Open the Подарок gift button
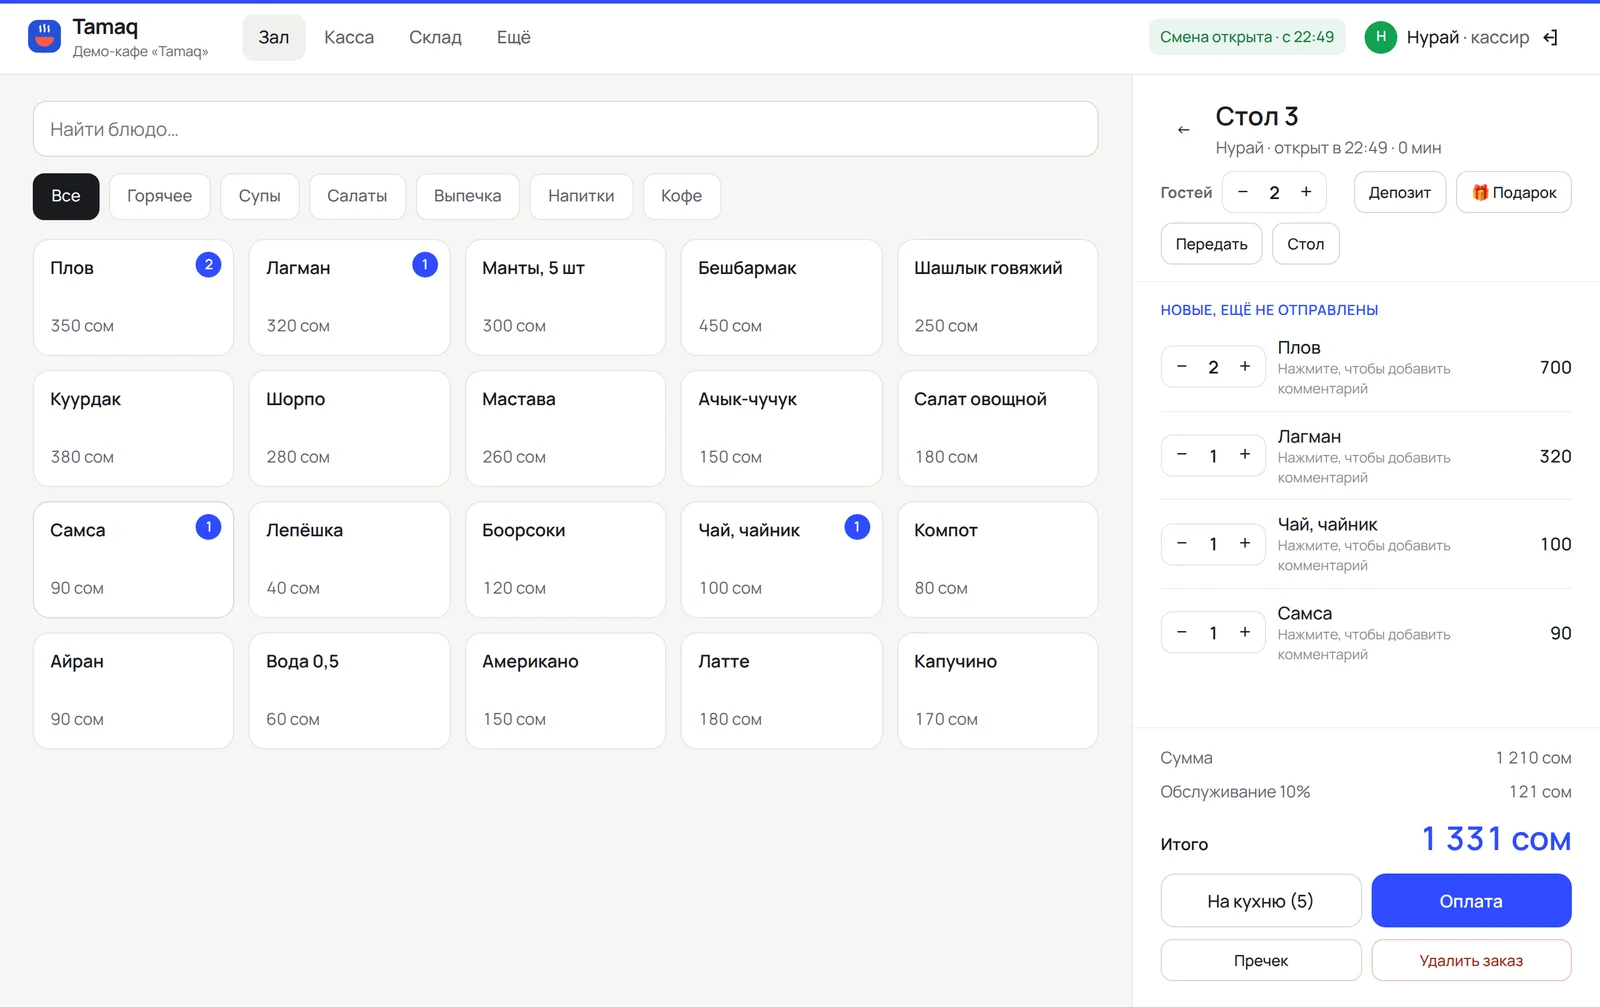 click(x=1514, y=192)
